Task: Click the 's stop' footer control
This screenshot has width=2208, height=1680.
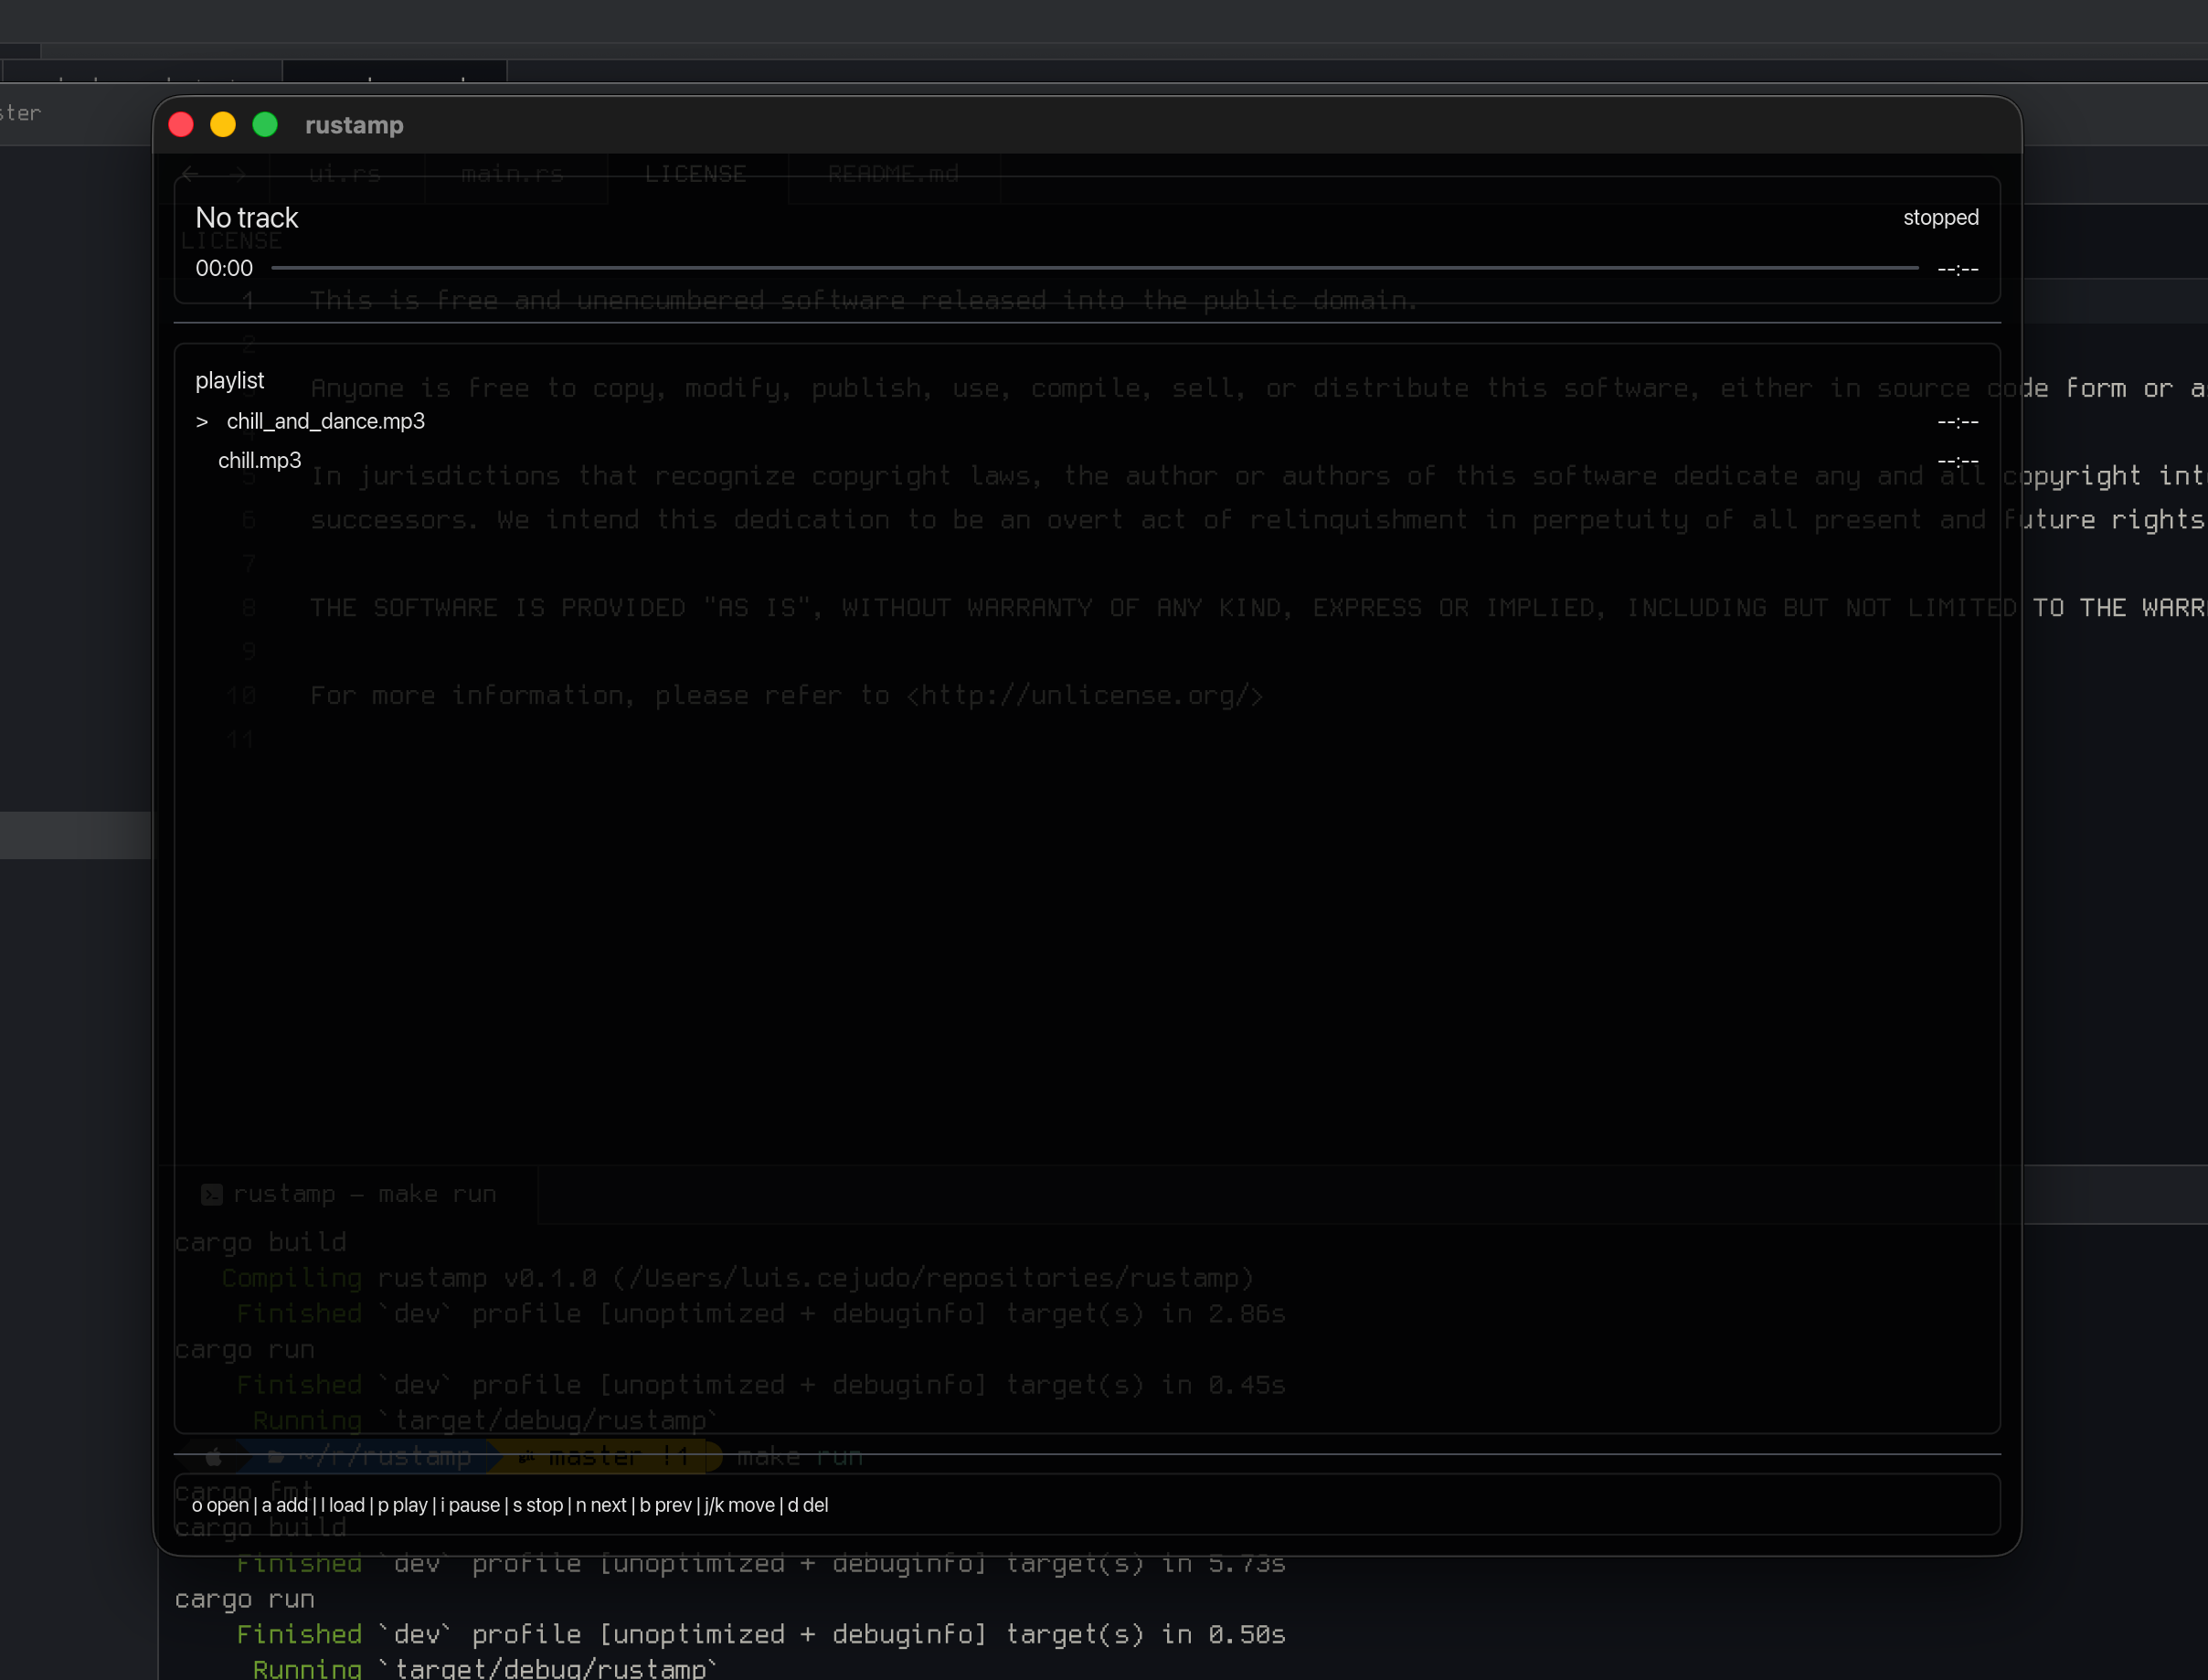Action: click(x=538, y=1505)
